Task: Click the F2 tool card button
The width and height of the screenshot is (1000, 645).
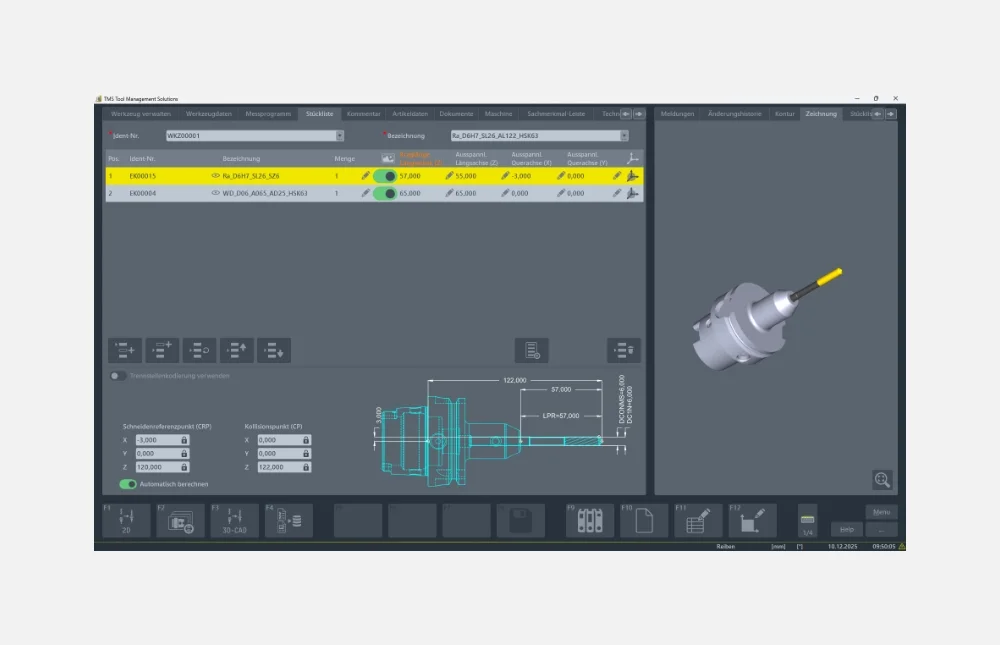Action: (181, 521)
